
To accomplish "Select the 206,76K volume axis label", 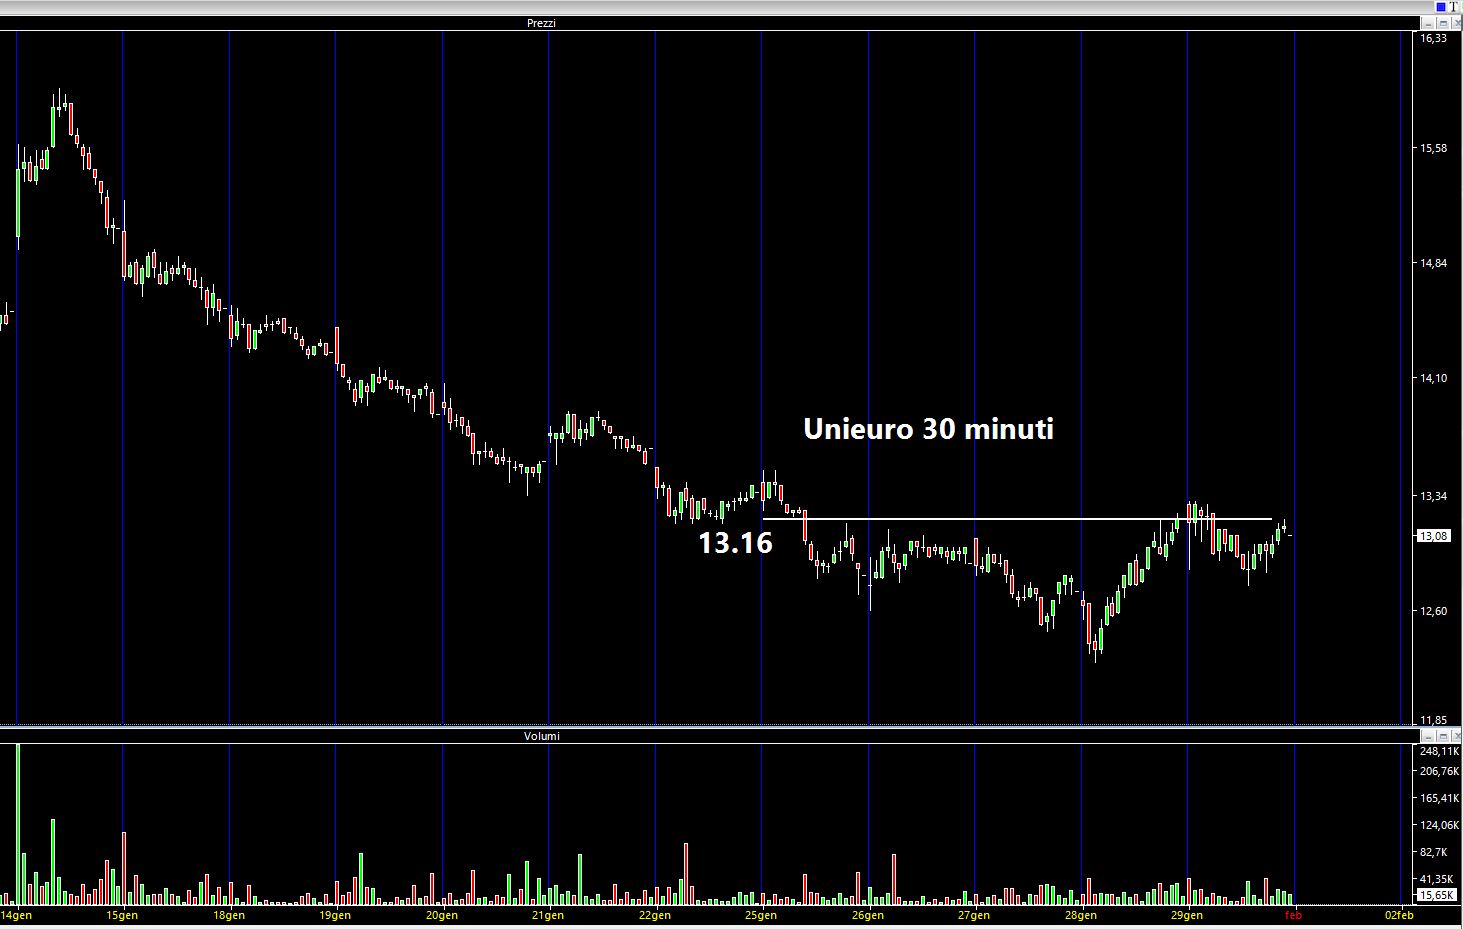I will [x=1440, y=771].
